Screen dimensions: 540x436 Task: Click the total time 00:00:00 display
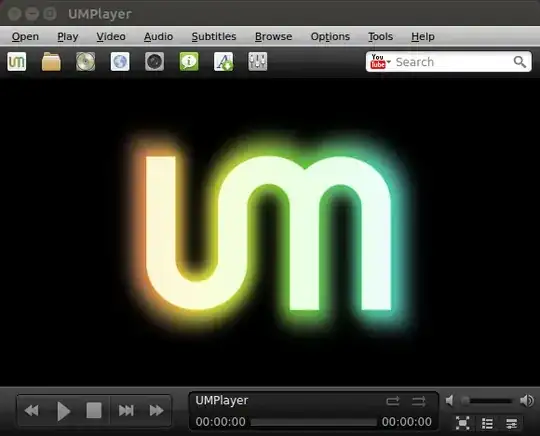pyautogui.click(x=407, y=422)
